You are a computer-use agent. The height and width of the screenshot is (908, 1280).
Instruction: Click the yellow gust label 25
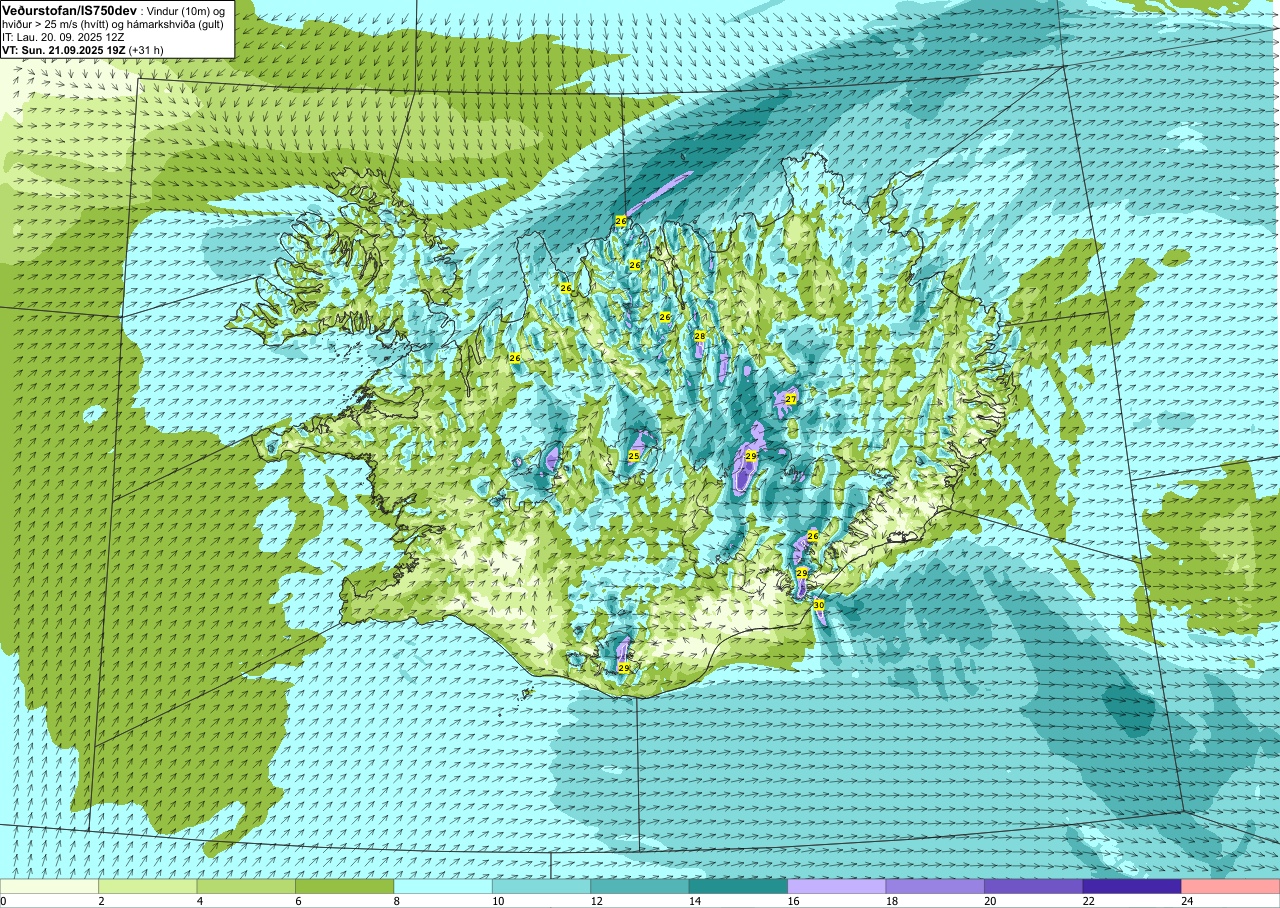(633, 456)
